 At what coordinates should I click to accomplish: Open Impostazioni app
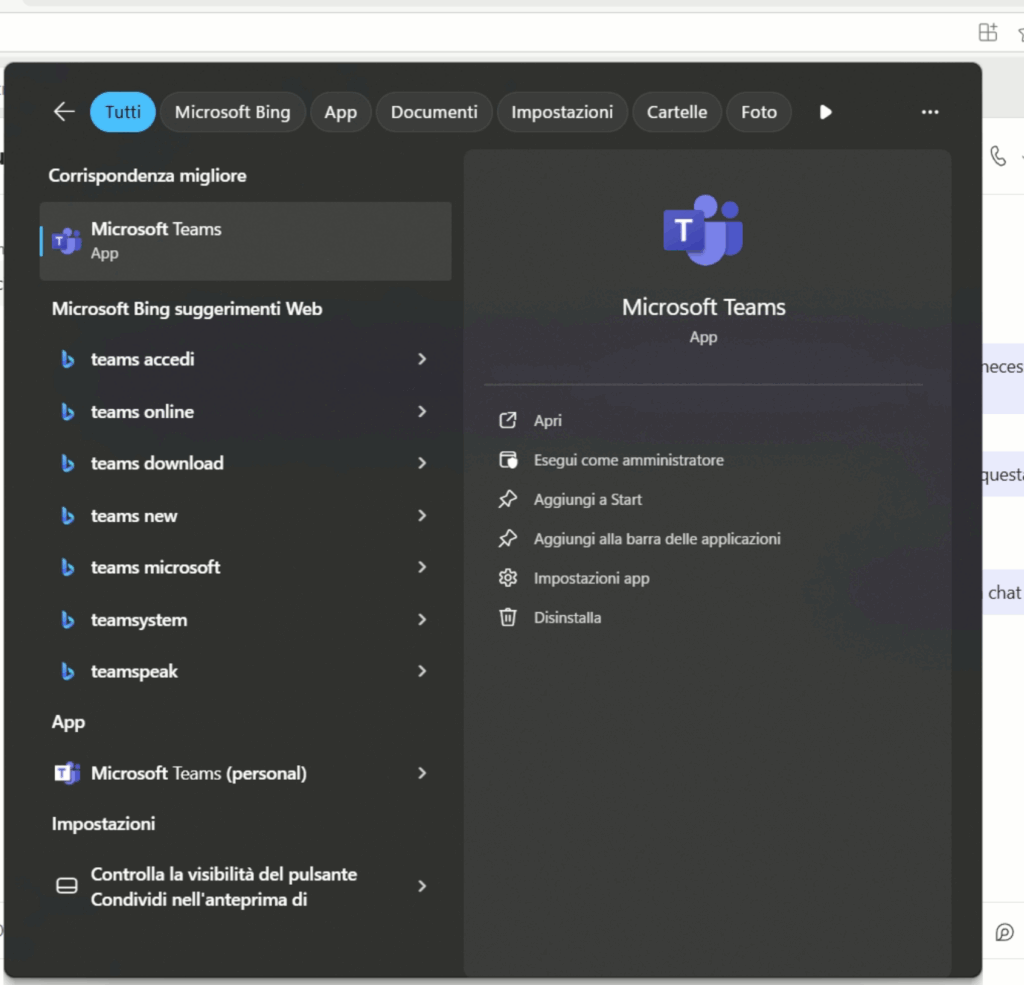tap(591, 578)
